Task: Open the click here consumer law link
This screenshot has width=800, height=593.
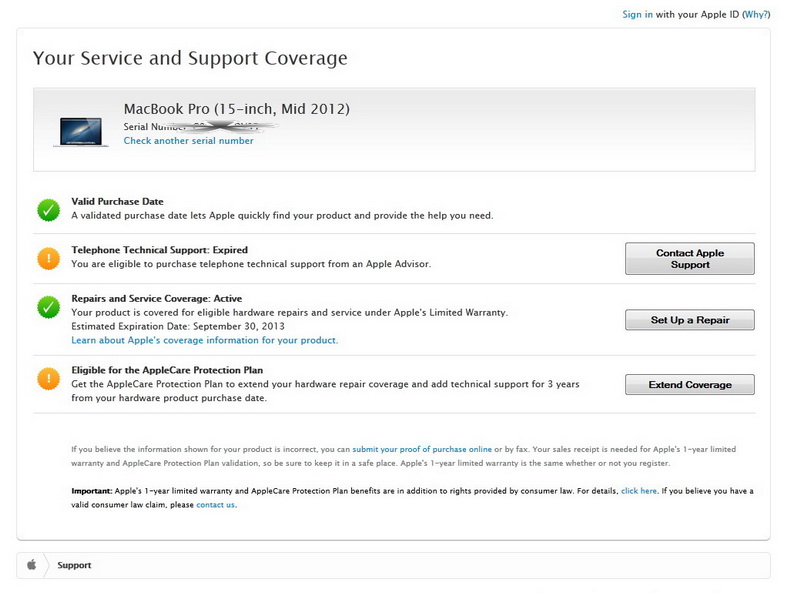Action: click(639, 491)
